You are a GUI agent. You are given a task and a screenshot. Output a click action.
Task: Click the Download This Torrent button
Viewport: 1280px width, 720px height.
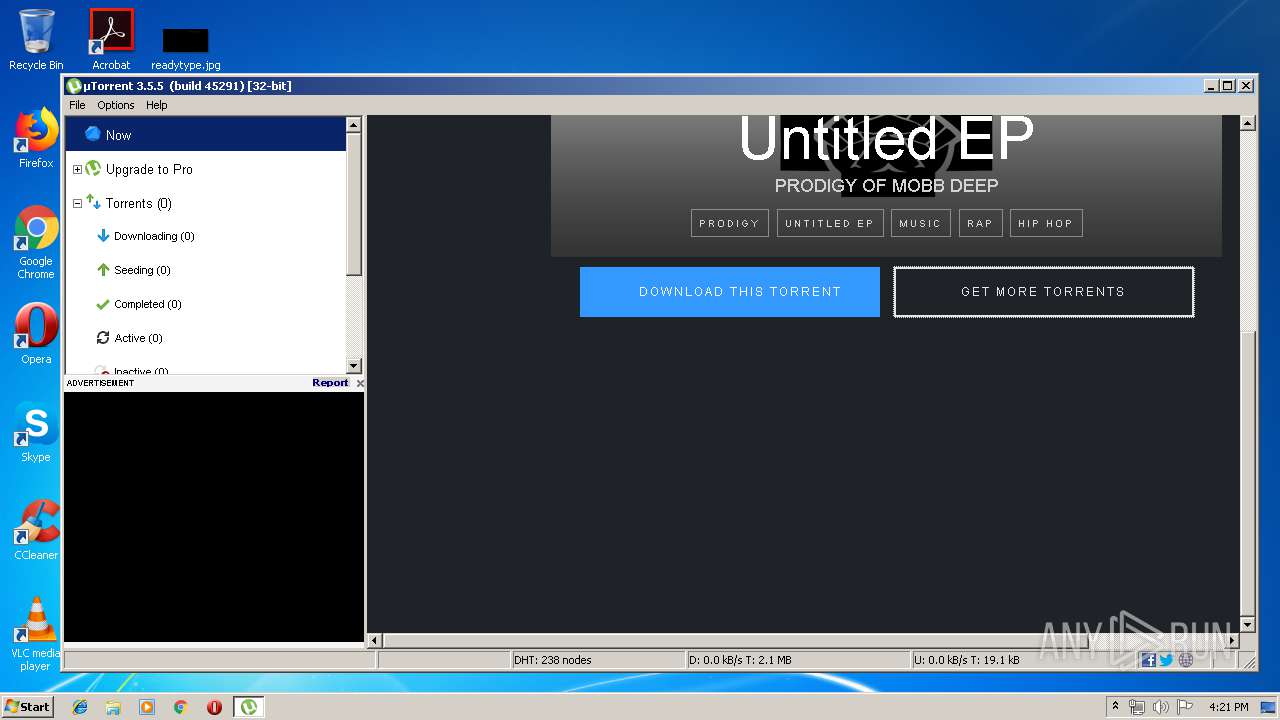coord(730,292)
